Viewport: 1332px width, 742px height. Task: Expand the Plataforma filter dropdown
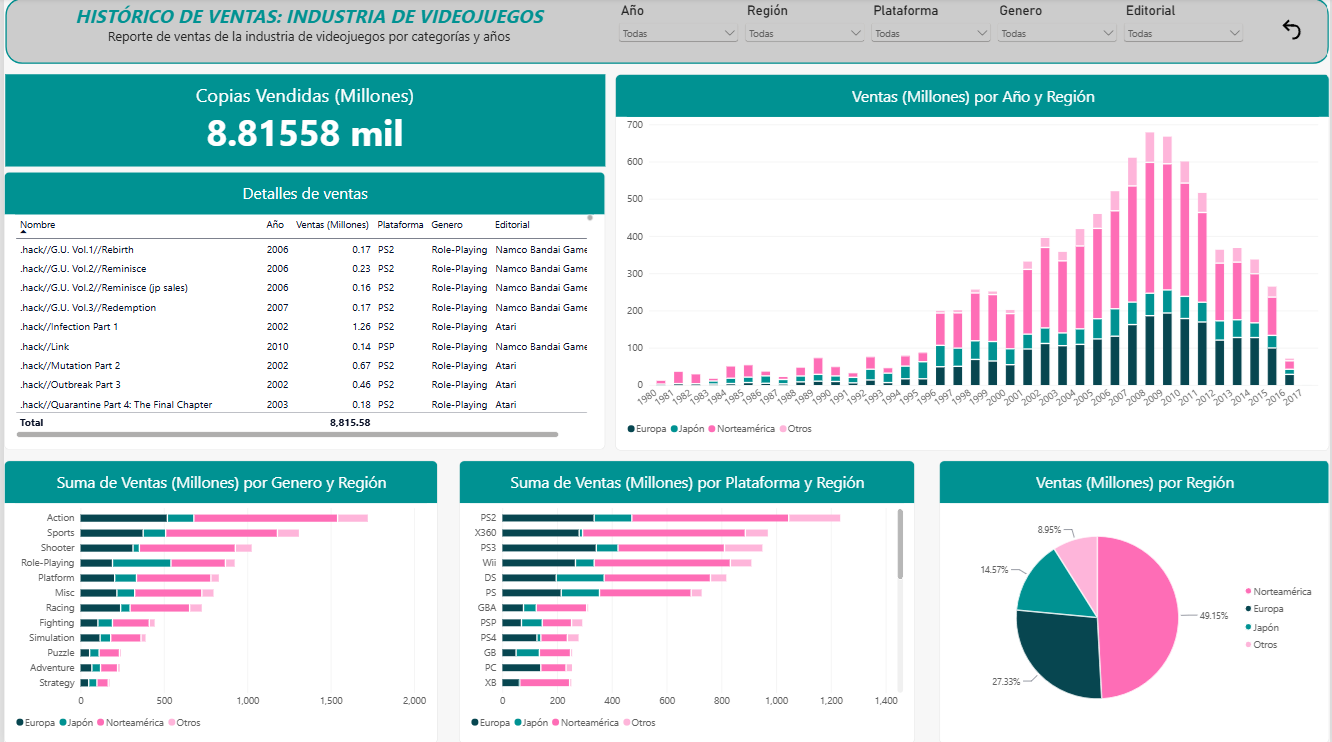[931, 33]
